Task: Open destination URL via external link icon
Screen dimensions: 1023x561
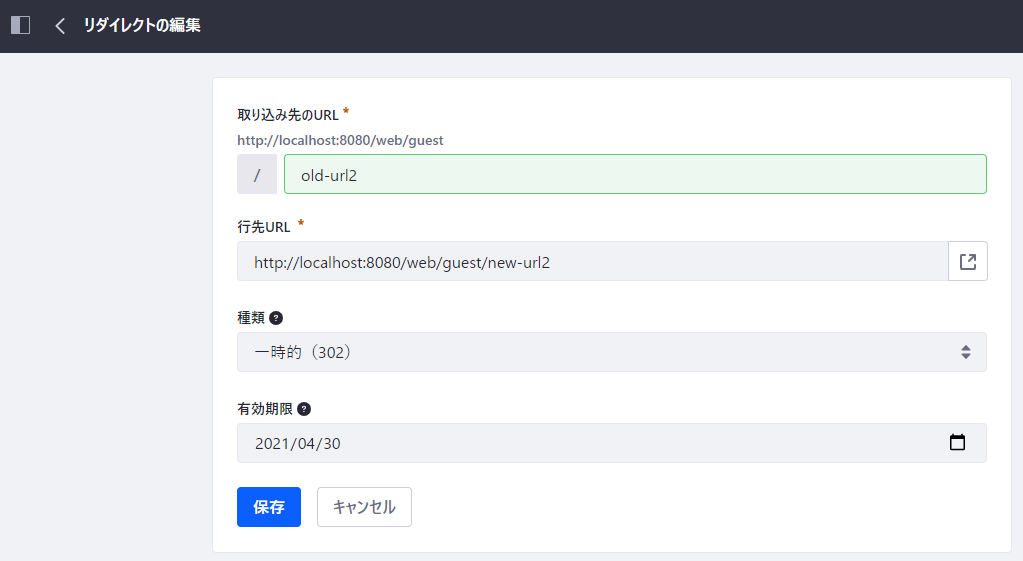Action: click(967, 262)
